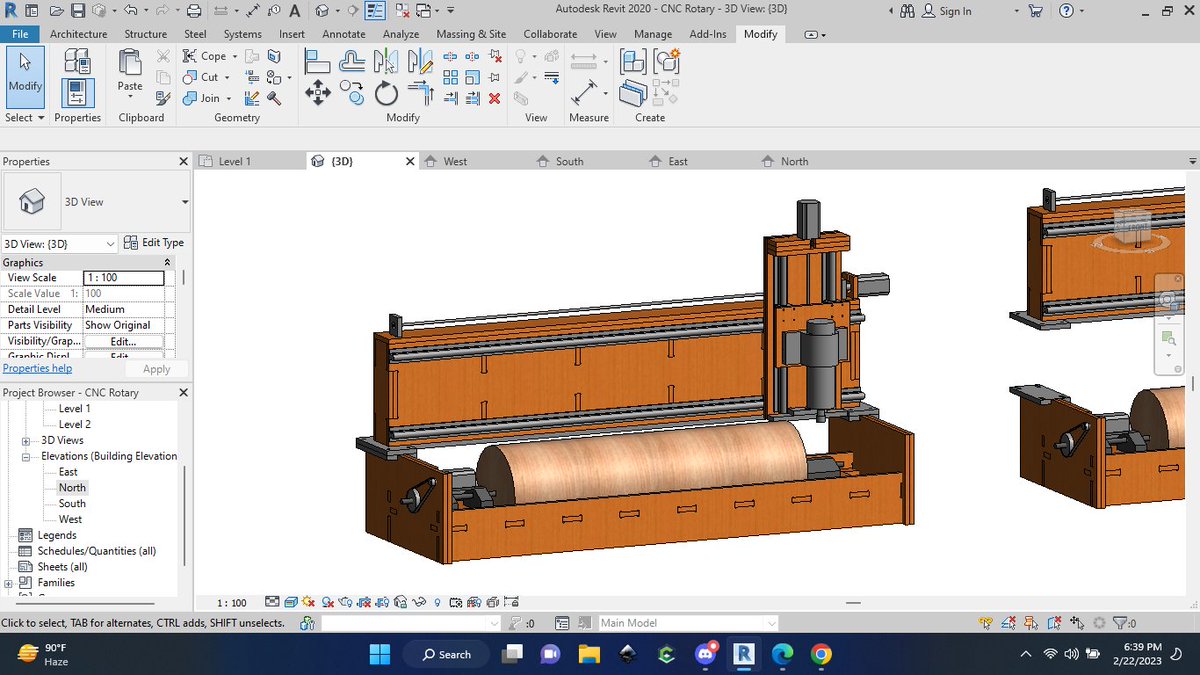Click the Pin icon in Modify panel
Viewport: 1200px width, 675px height.
coord(493,75)
